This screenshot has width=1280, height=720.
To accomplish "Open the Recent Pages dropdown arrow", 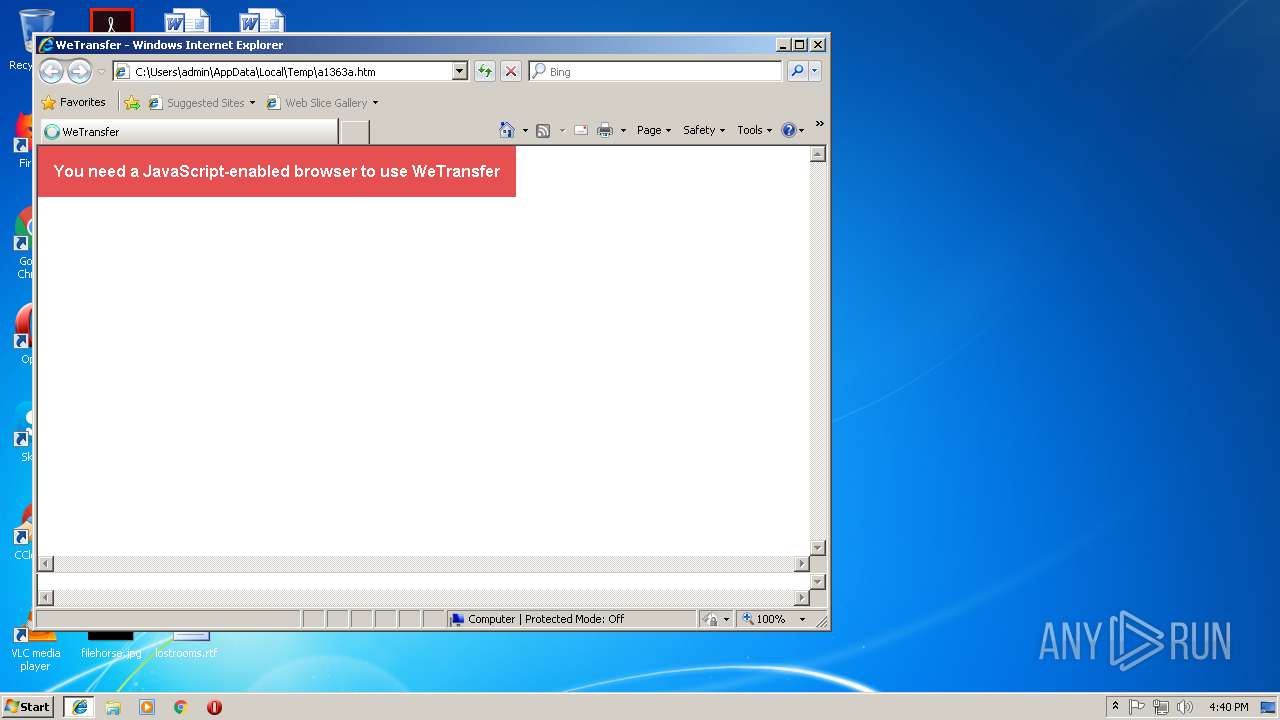I will [x=101, y=72].
